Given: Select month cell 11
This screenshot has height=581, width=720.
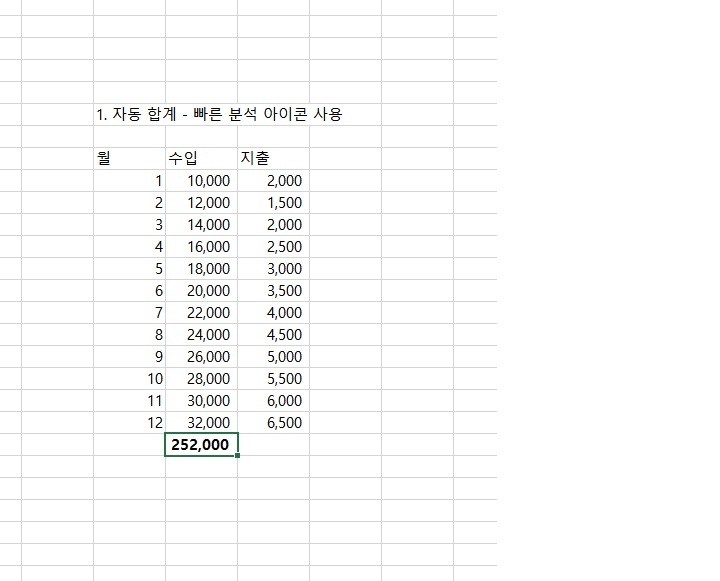Looking at the screenshot, I should tap(129, 401).
